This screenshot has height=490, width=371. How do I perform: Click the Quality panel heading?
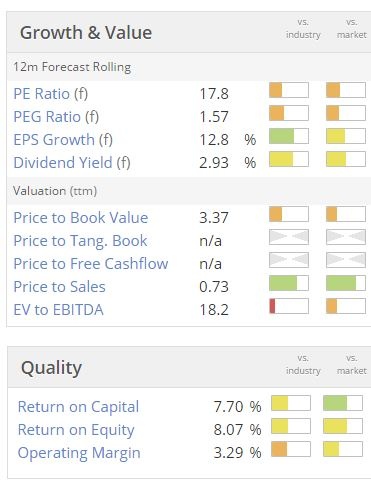tap(51, 368)
